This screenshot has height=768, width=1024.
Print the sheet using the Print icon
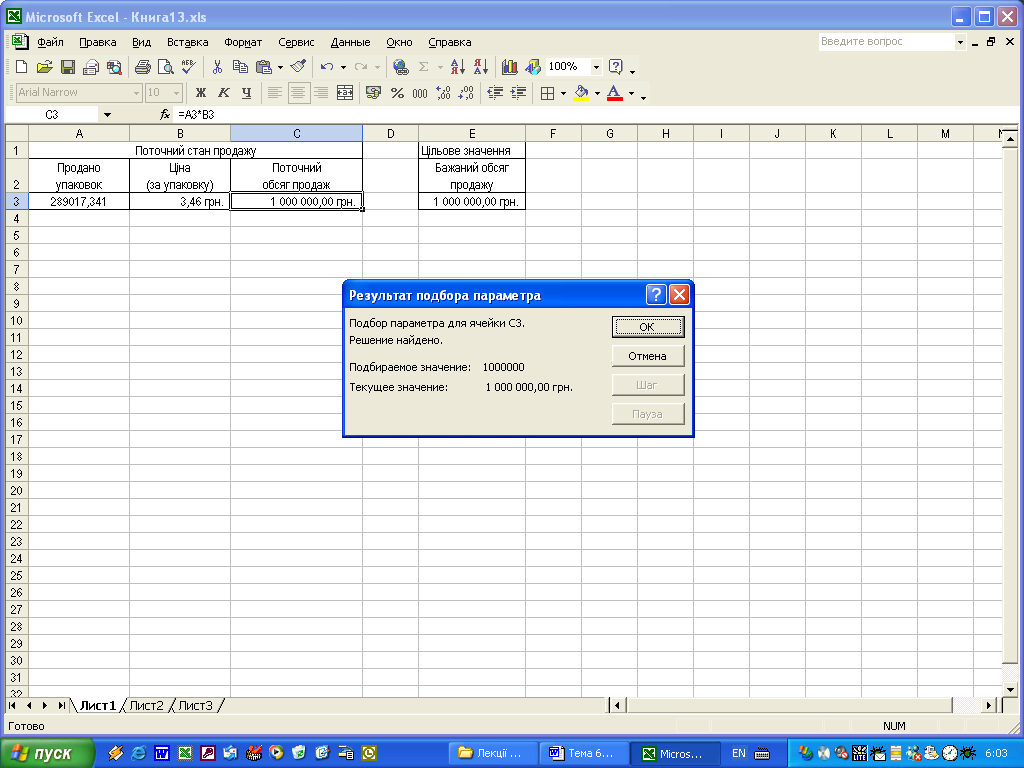(x=142, y=67)
